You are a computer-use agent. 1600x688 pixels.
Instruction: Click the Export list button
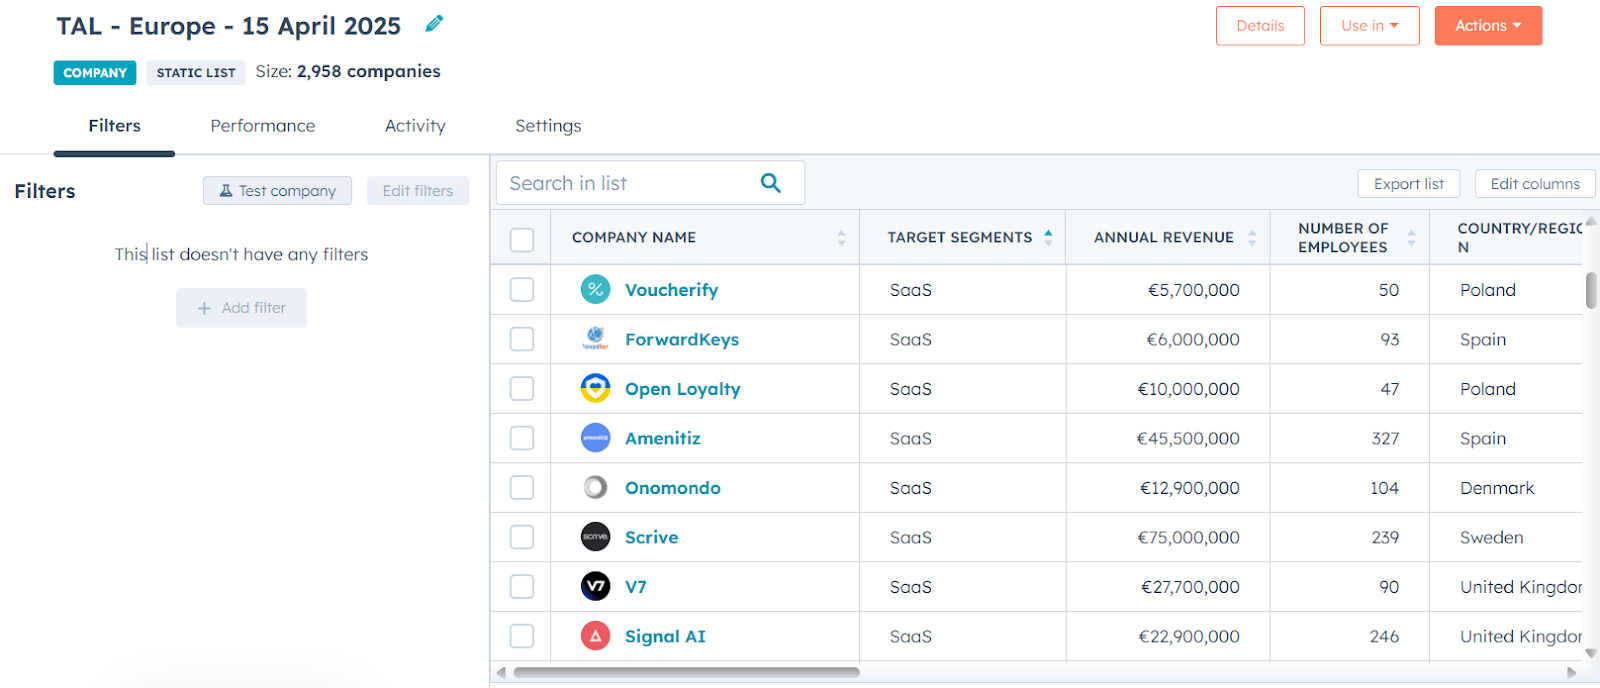pyautogui.click(x=1408, y=184)
